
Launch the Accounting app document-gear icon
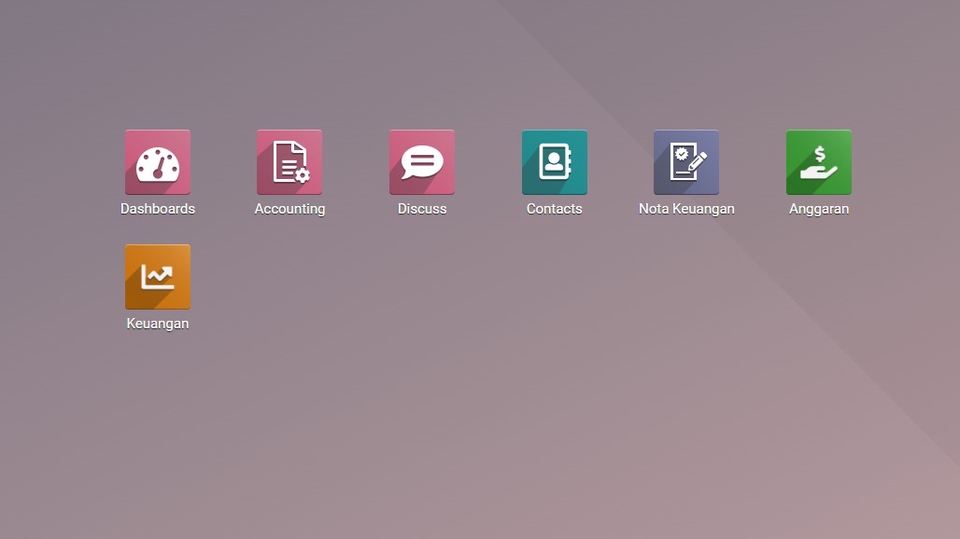point(290,162)
